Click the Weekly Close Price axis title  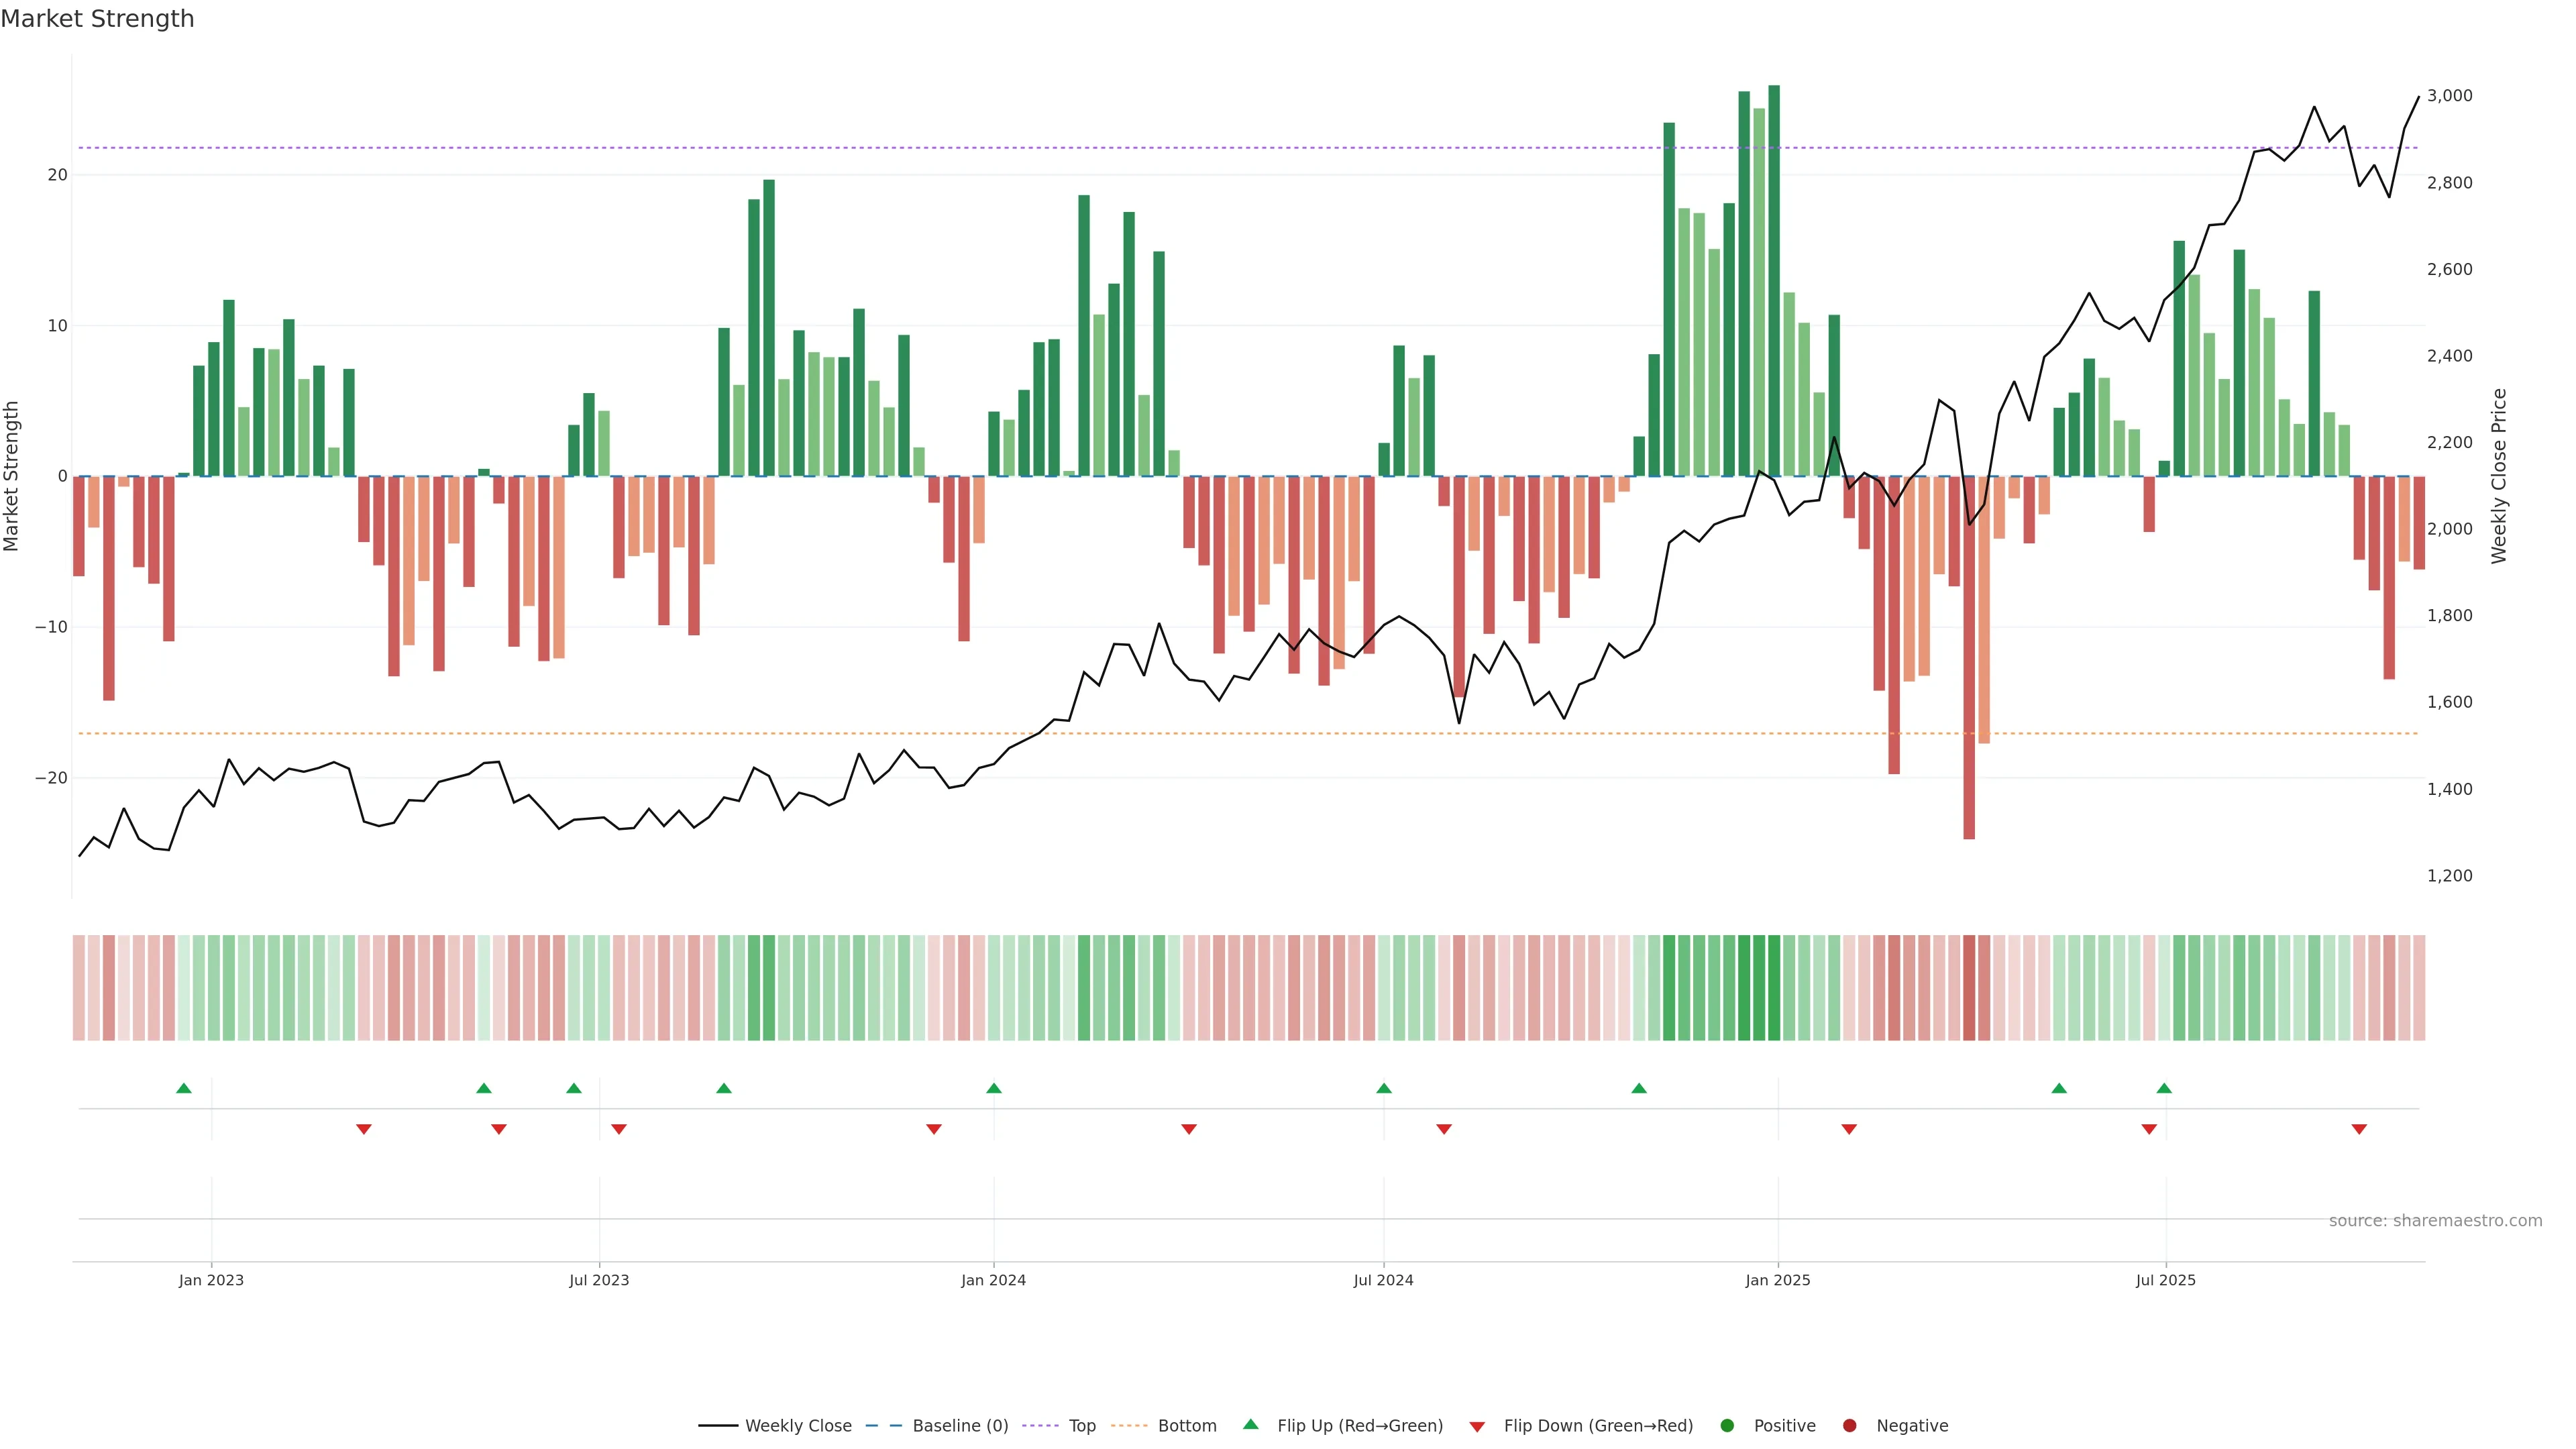click(2499, 476)
